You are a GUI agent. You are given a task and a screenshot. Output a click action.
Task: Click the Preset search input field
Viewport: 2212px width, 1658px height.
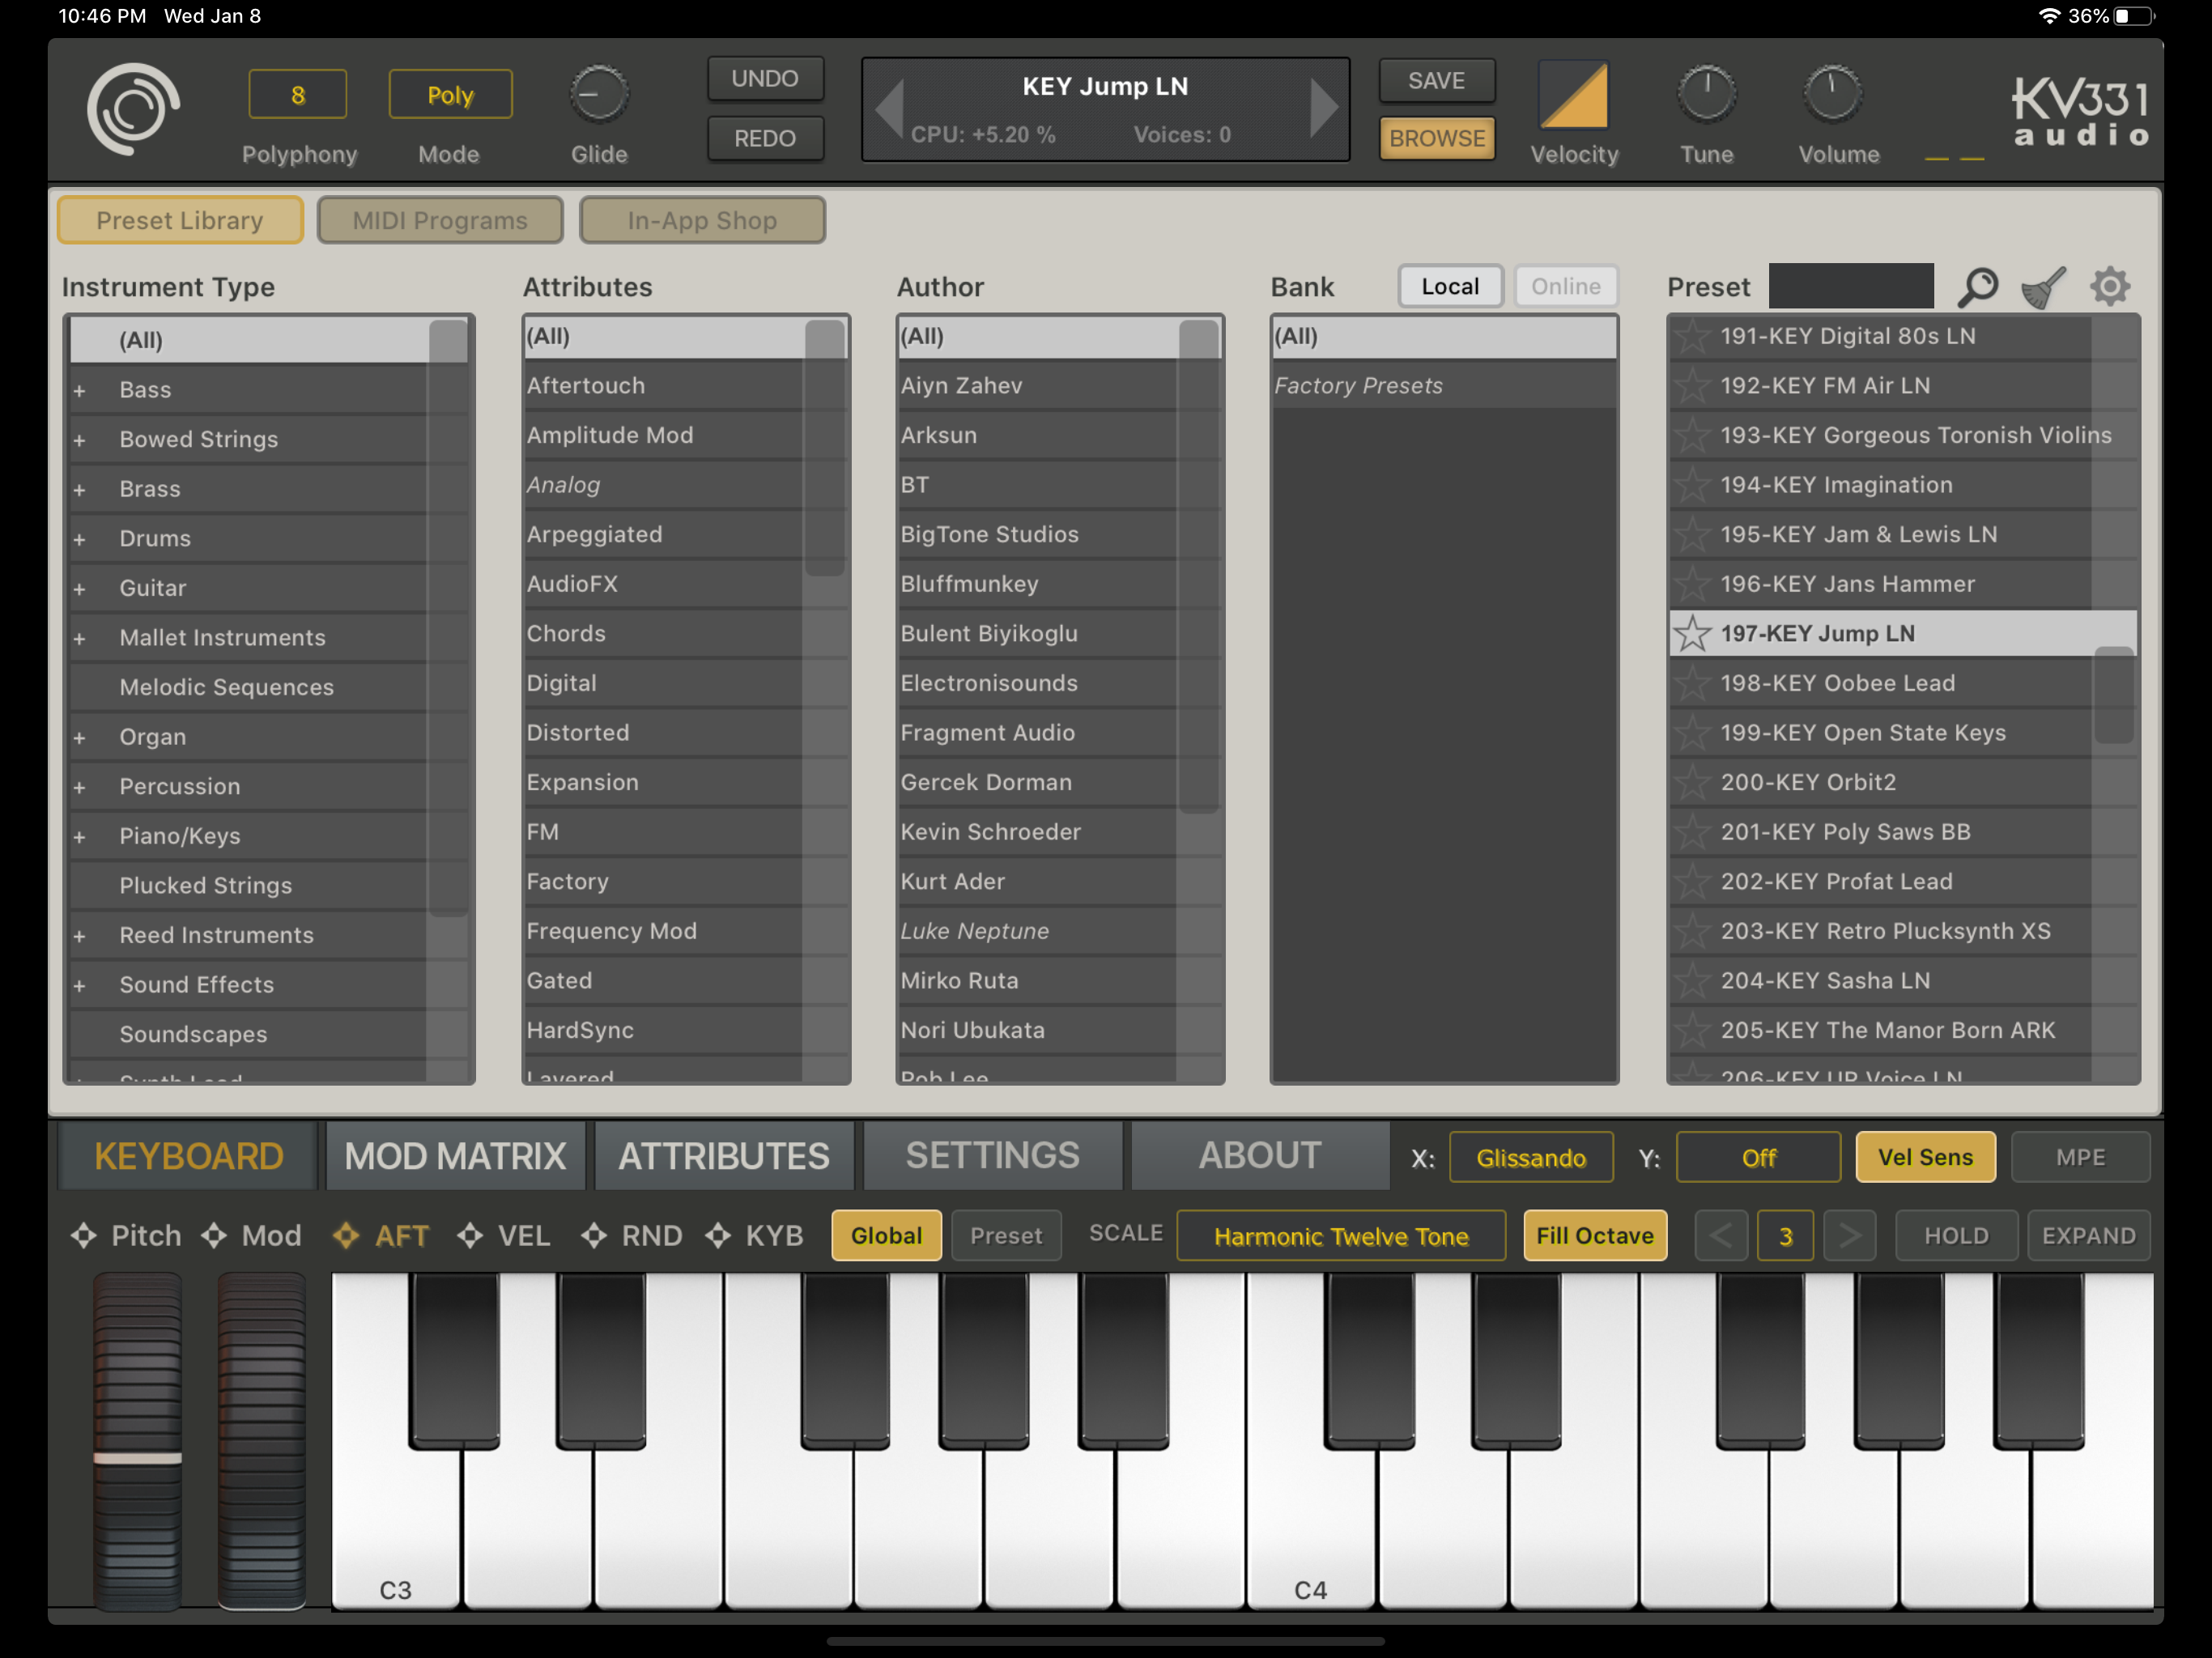pos(1850,287)
